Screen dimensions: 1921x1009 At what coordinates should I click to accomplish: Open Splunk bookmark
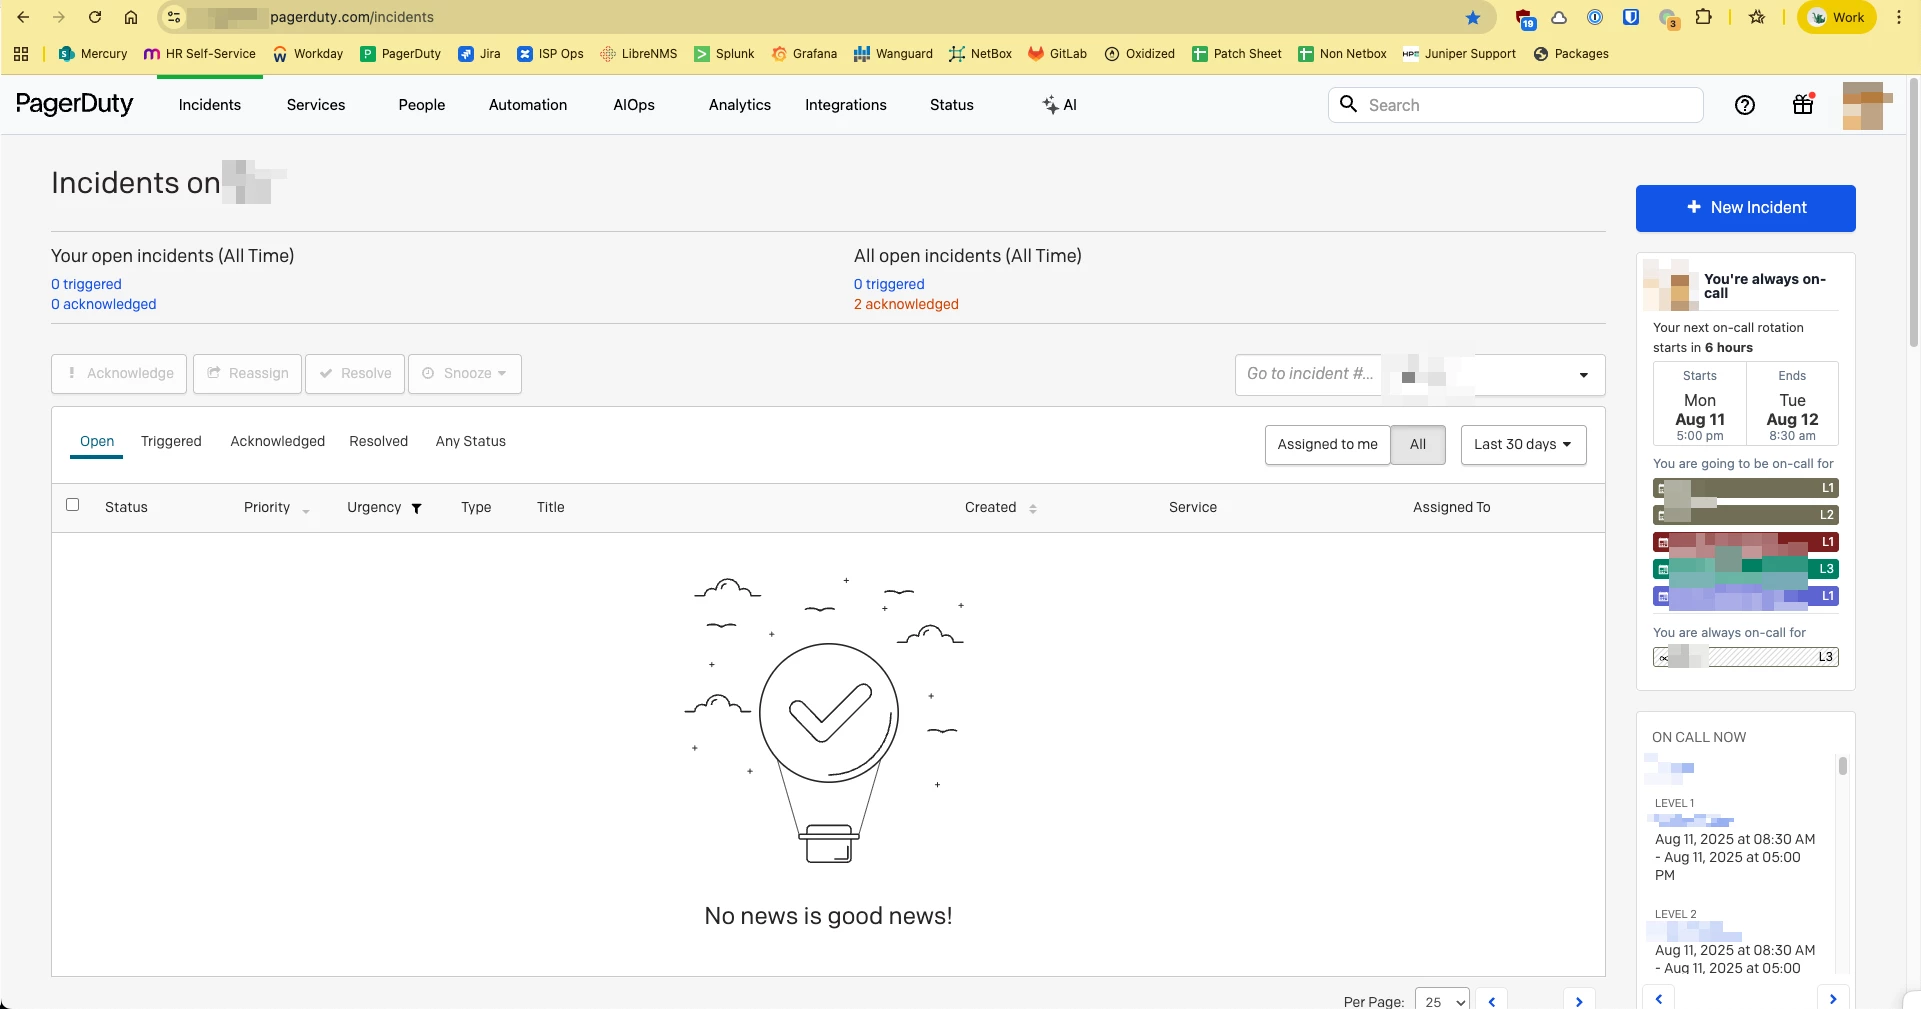pos(724,54)
